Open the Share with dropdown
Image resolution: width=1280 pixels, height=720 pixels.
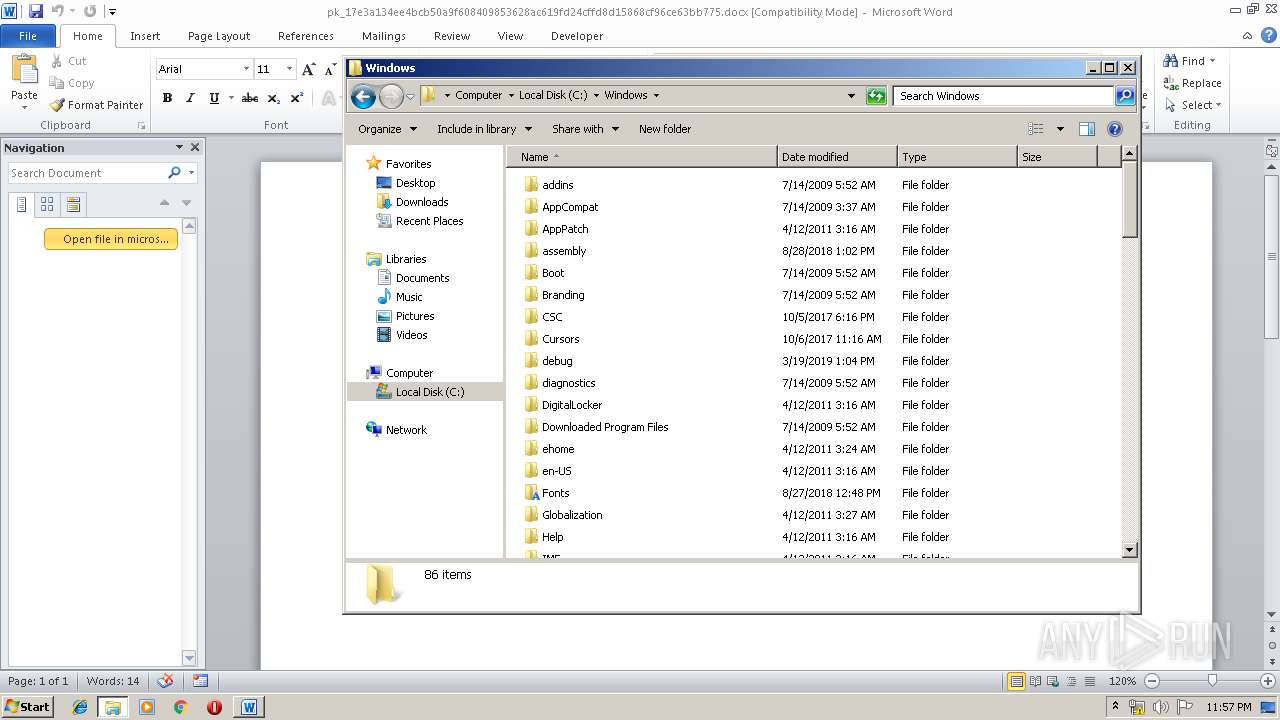[585, 129]
